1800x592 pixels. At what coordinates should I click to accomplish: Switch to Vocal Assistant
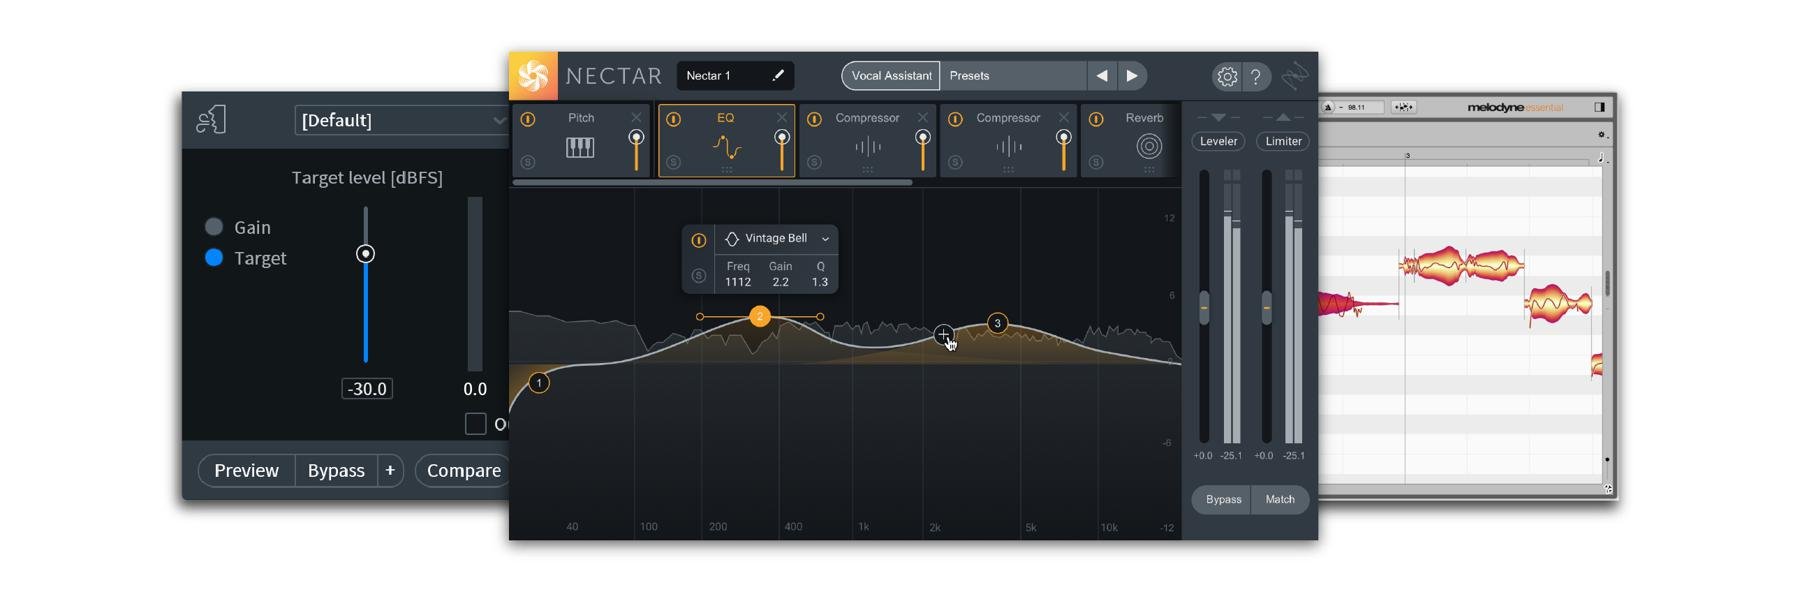tap(891, 76)
